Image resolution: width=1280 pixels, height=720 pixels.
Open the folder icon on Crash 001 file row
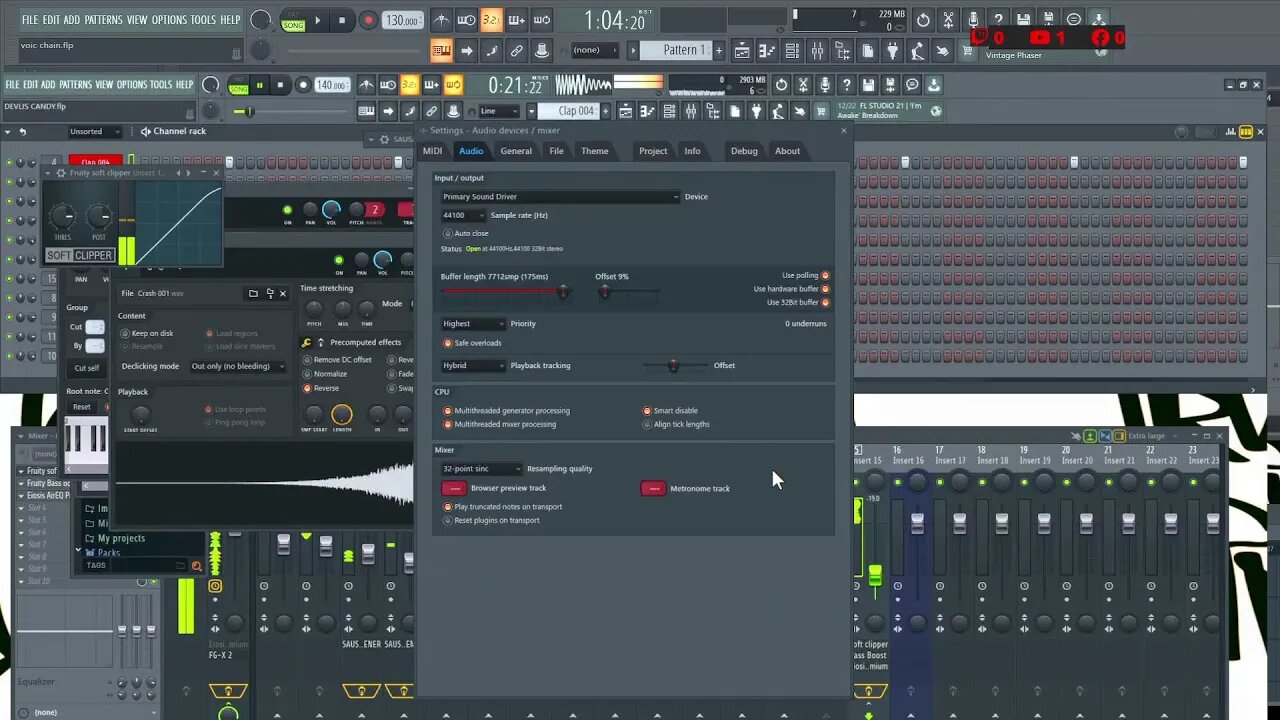point(253,293)
